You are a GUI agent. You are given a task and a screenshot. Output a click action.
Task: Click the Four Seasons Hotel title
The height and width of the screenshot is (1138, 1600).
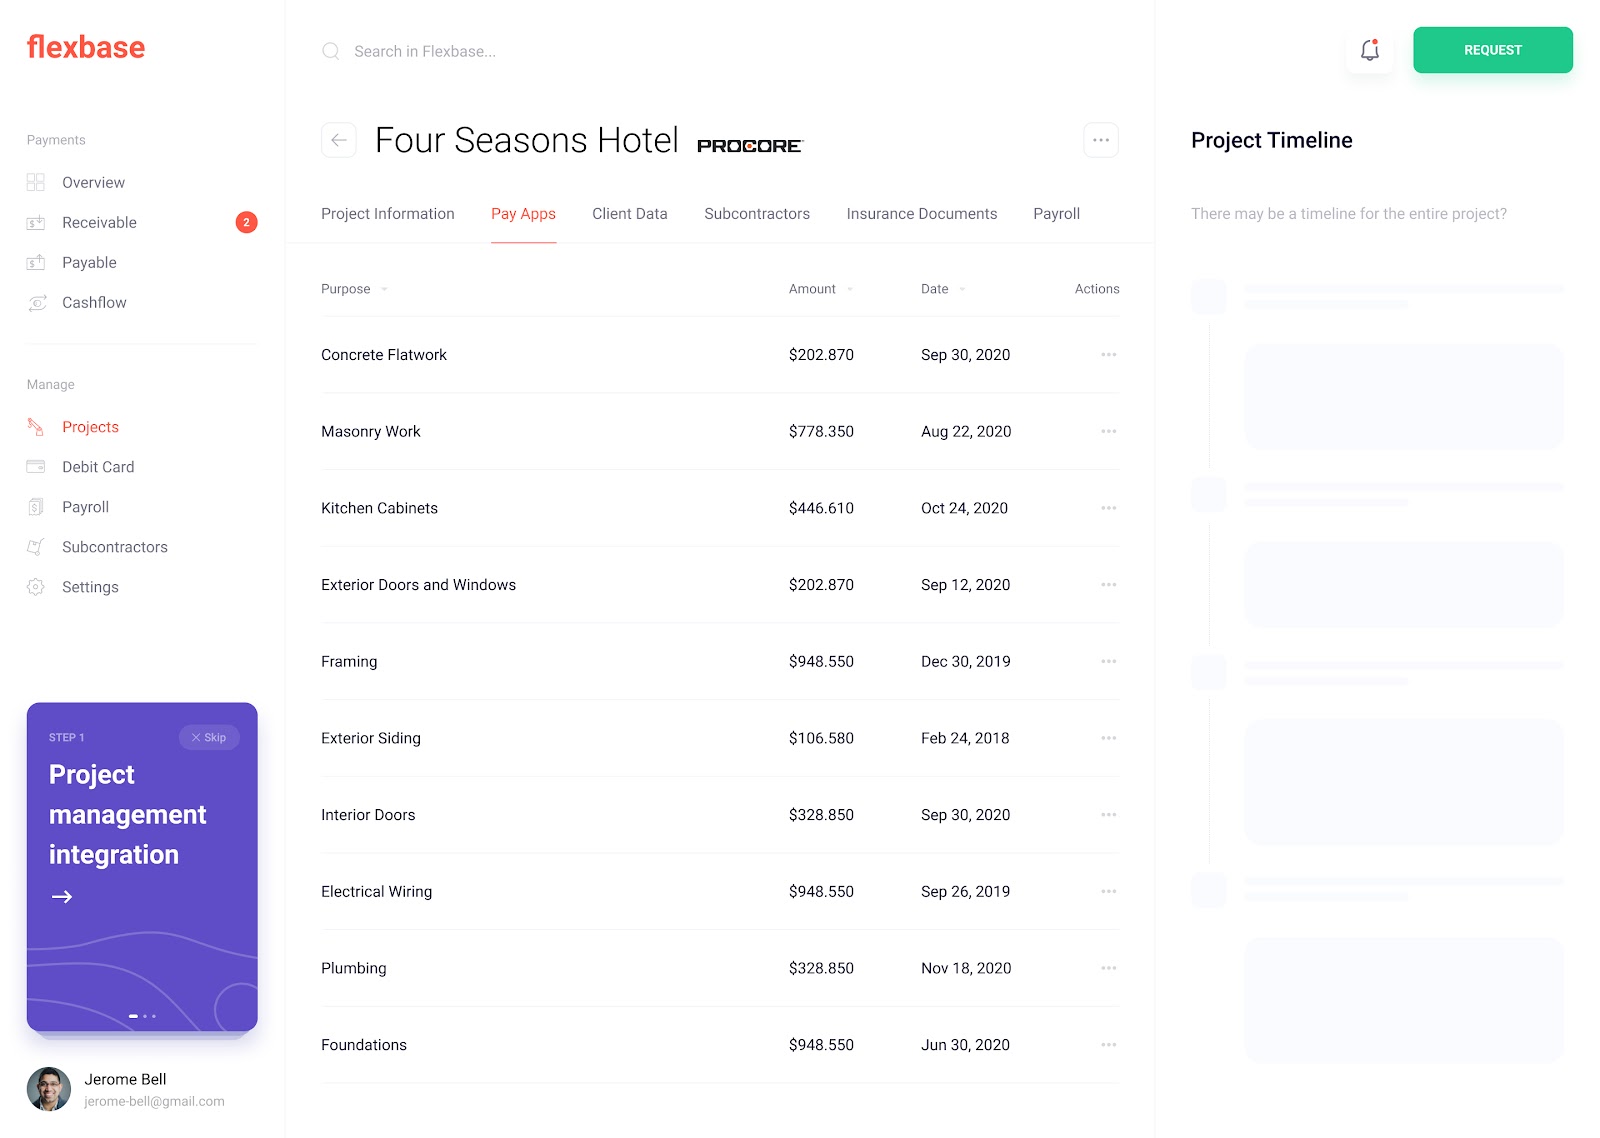click(527, 140)
